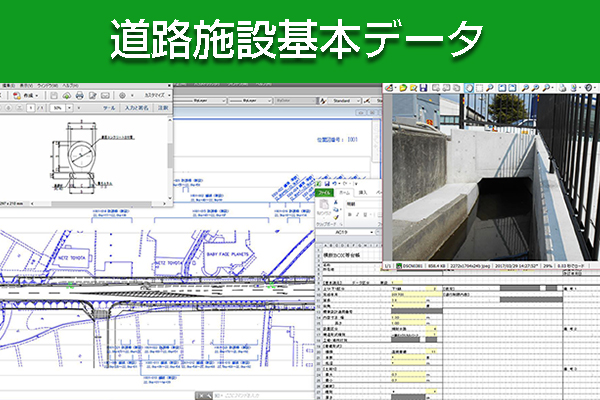The width and height of the screenshot is (600, 400).
Task: Open the ファイル tab in Excel
Action: [x=324, y=192]
